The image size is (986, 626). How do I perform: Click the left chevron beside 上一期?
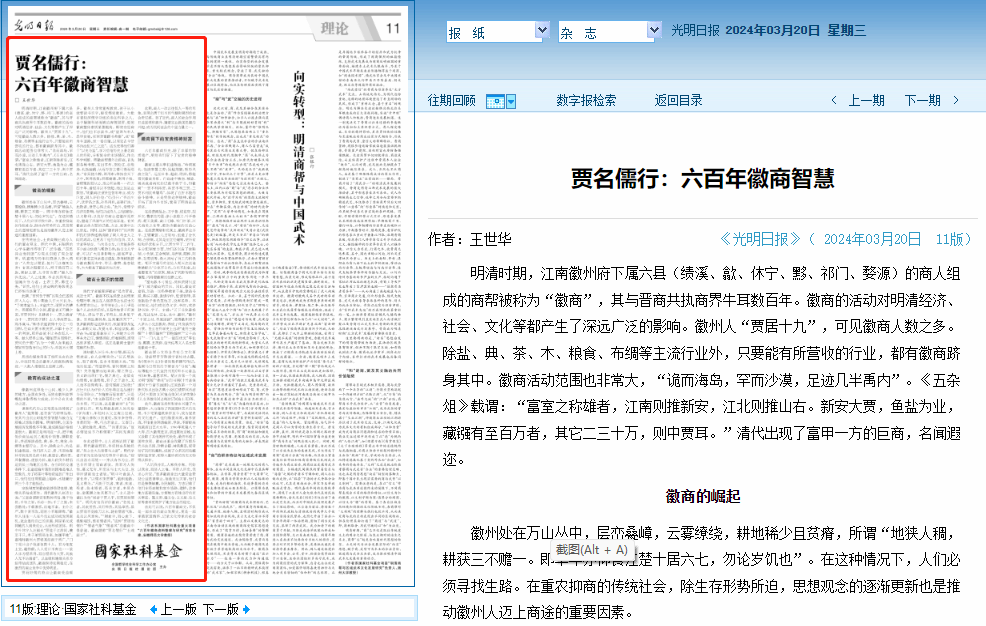[x=834, y=100]
